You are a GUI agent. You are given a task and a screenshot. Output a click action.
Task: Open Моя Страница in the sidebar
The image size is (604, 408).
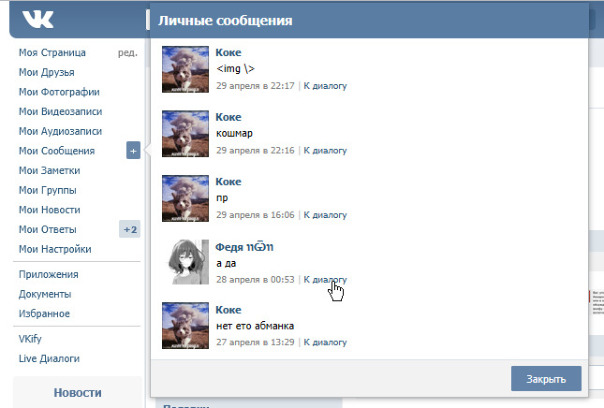pos(52,52)
